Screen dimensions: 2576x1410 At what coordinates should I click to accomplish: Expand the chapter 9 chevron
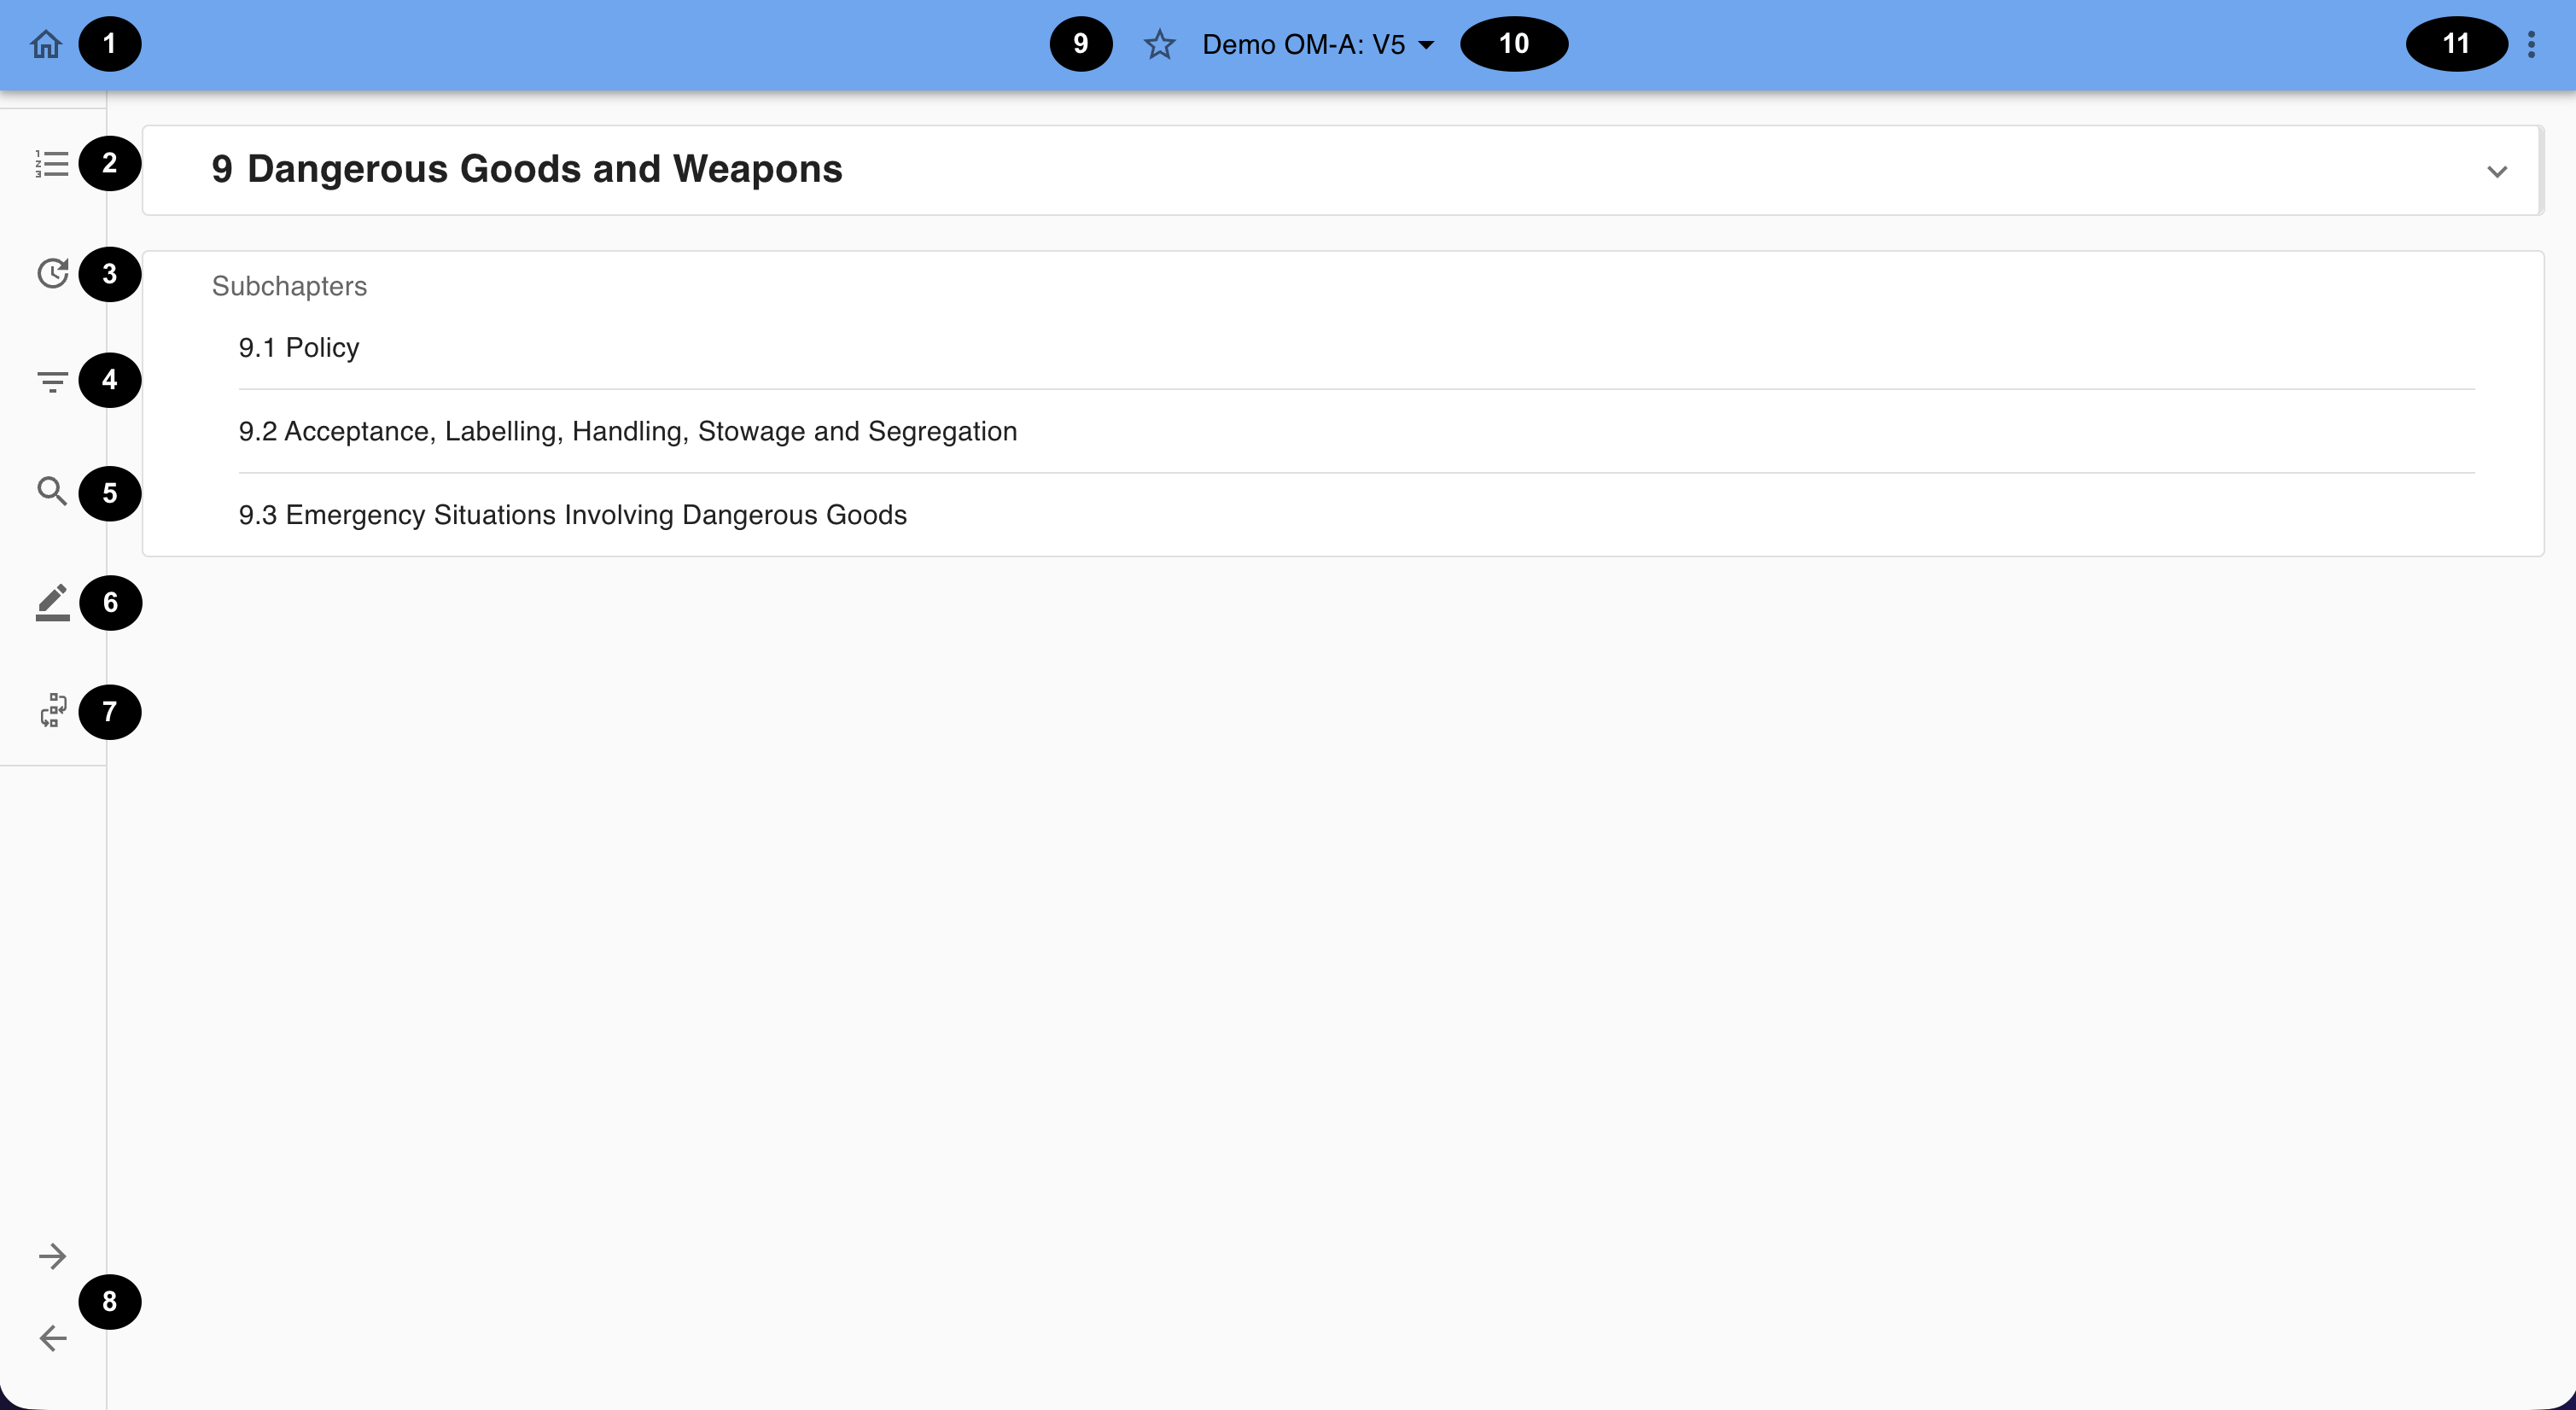[x=2497, y=171]
